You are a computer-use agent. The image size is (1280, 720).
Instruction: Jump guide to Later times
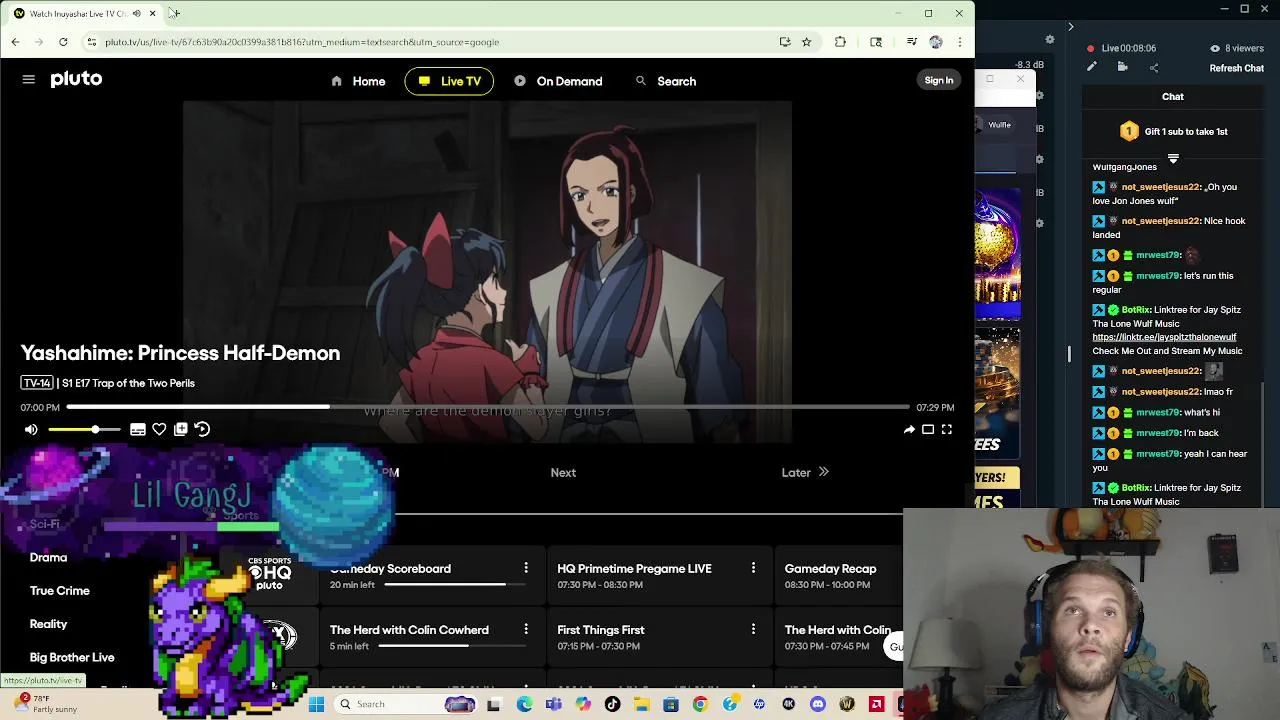(x=805, y=472)
